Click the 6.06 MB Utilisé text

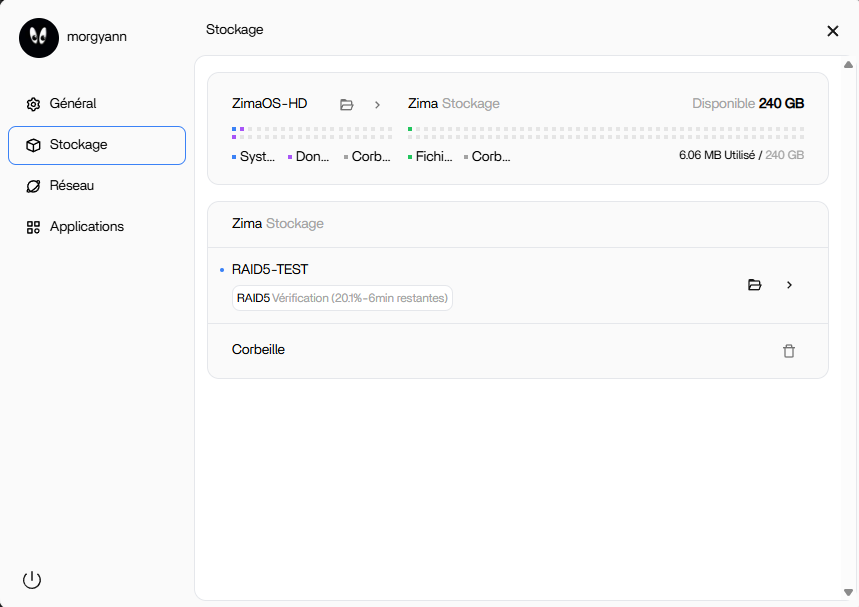(717, 156)
